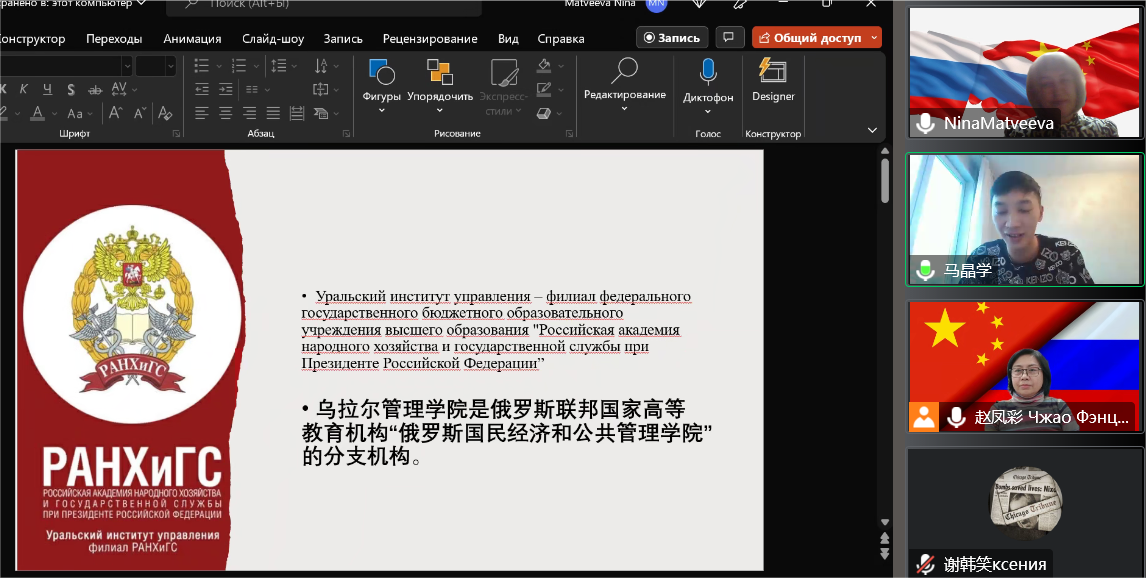
Task: Click the Record (Запись) button
Action: click(x=672, y=37)
